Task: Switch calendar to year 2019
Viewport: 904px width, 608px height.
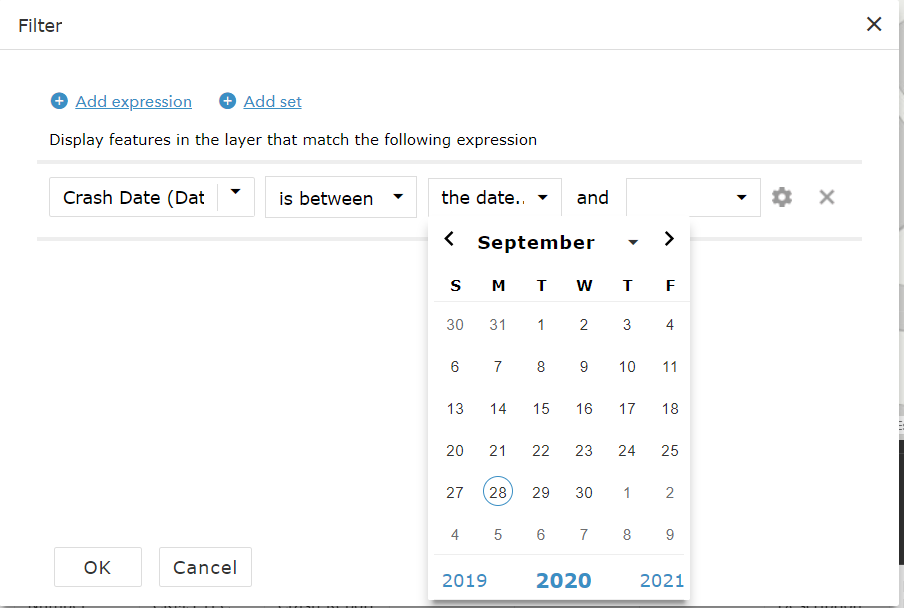Action: pos(464,581)
